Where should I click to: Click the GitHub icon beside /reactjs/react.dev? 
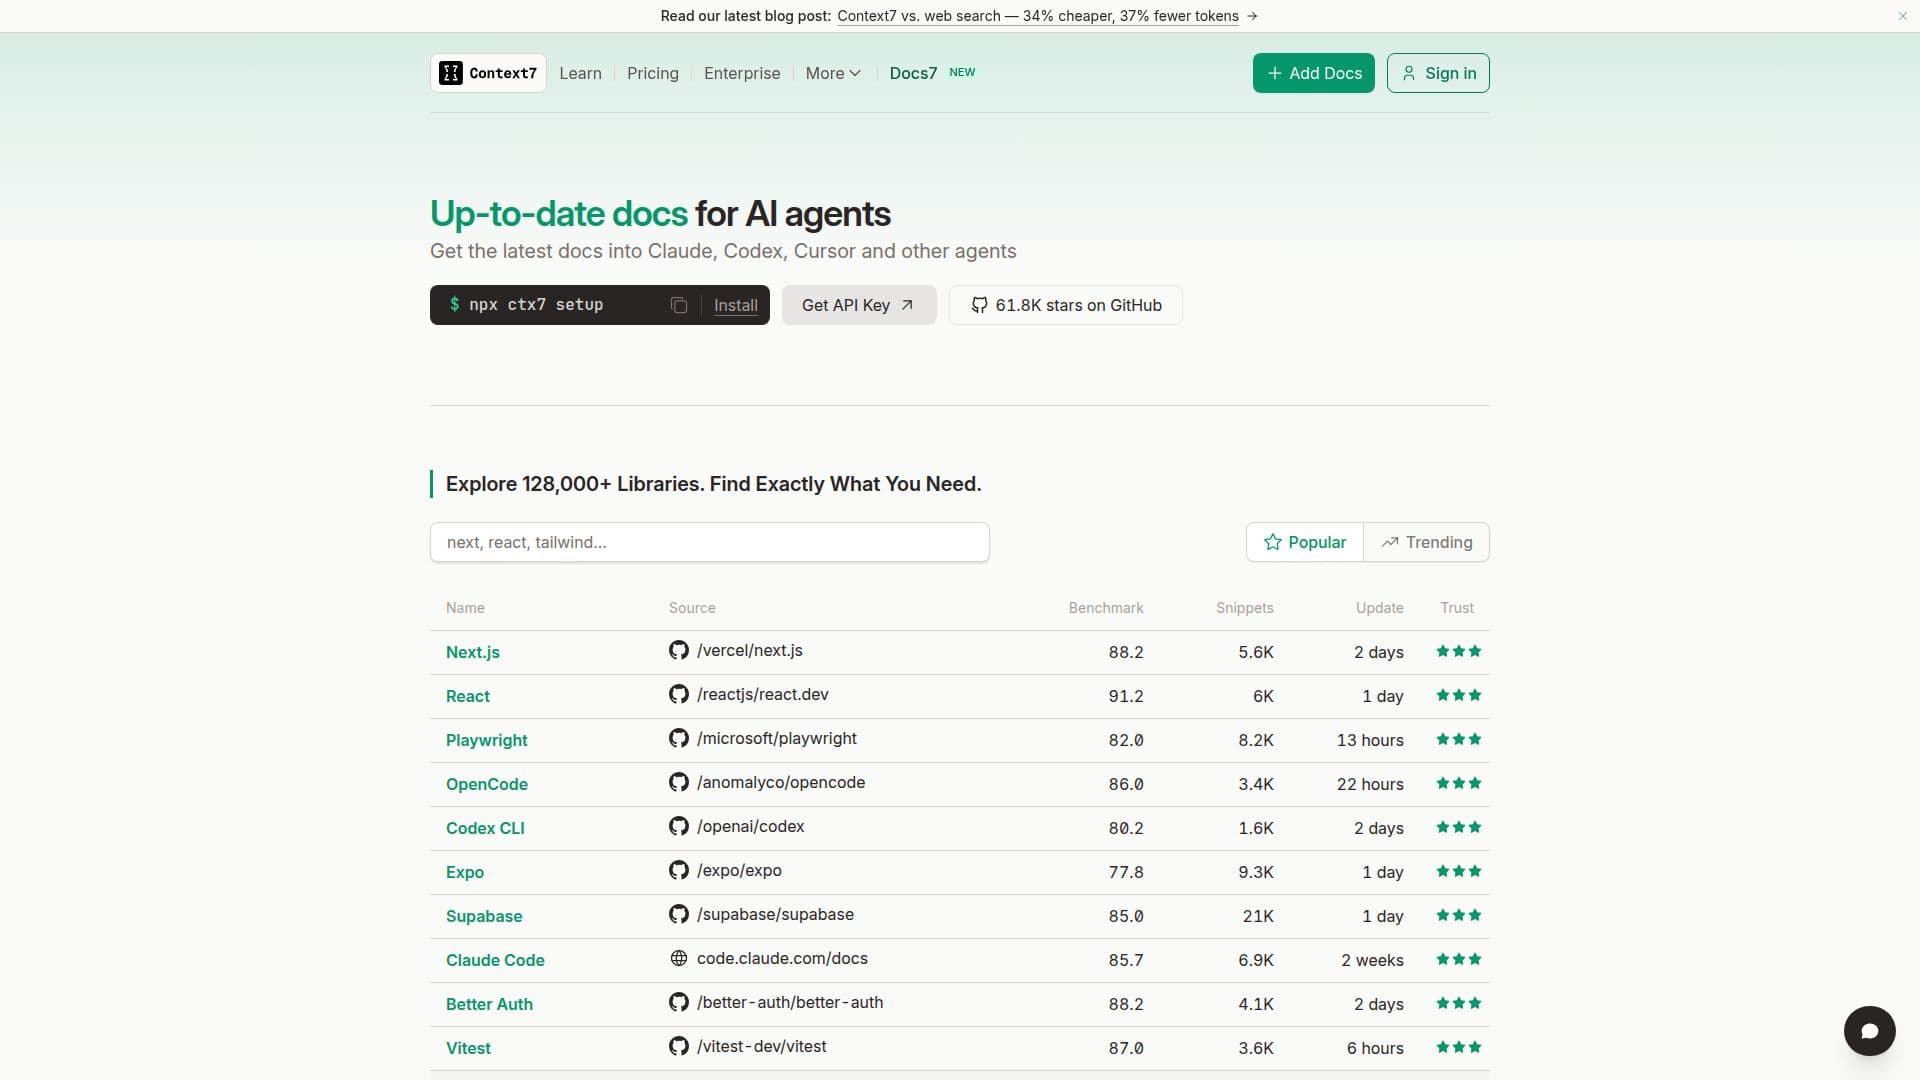tap(679, 694)
